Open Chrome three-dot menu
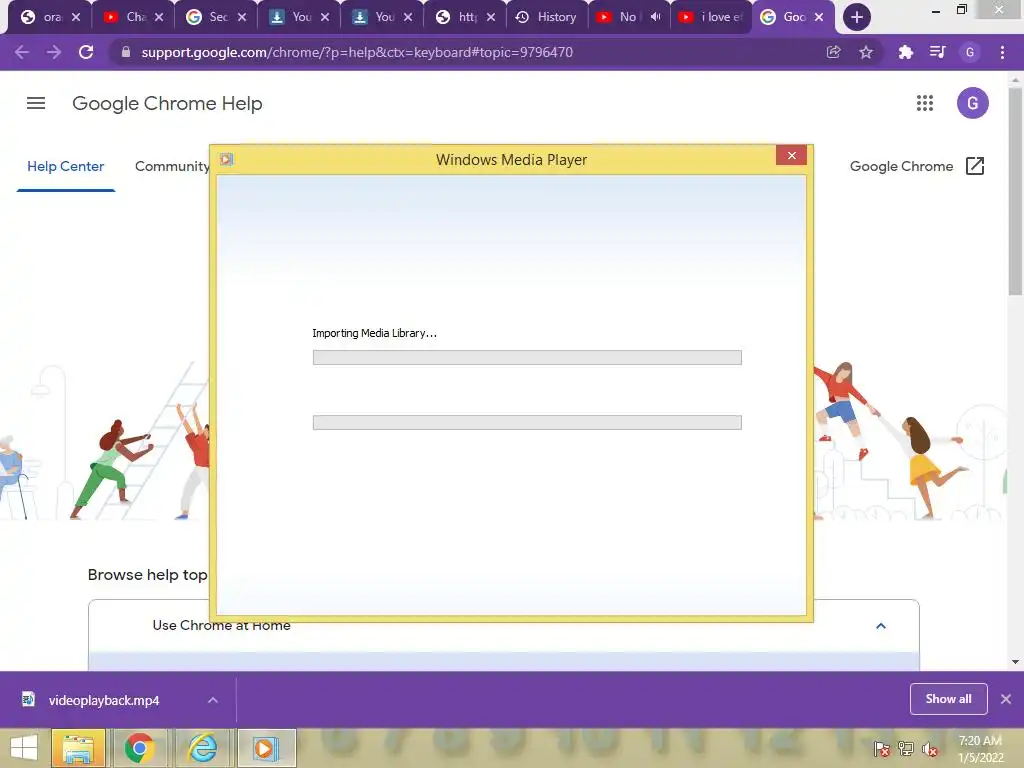 [x=1002, y=52]
